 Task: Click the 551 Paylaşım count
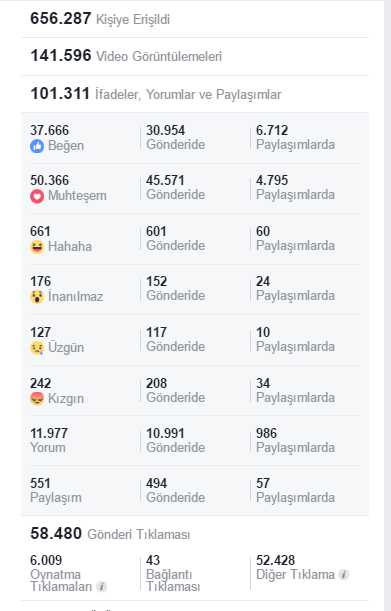click(x=56, y=490)
